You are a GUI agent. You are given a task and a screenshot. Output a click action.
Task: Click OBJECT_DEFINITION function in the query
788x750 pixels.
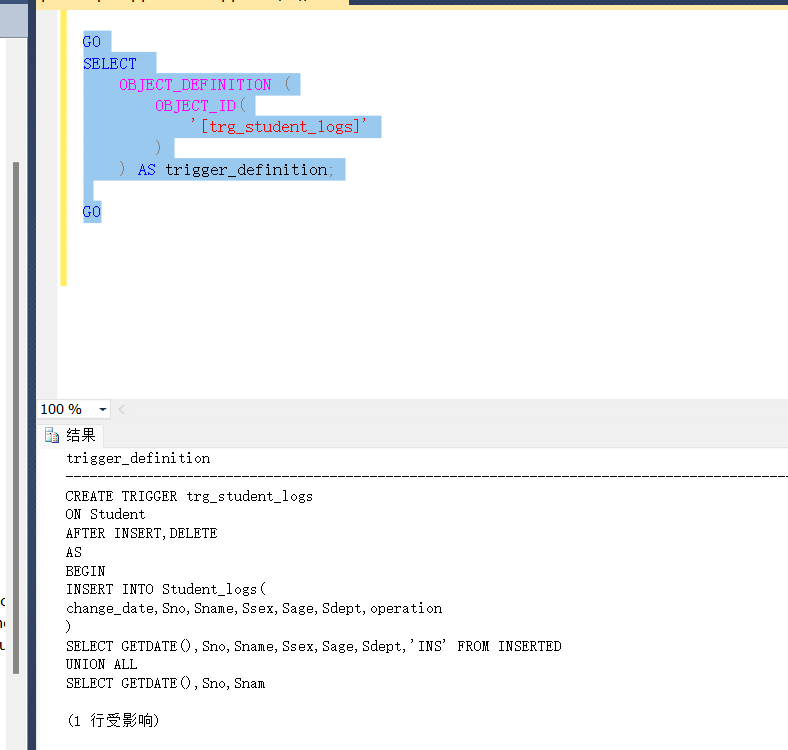point(195,84)
